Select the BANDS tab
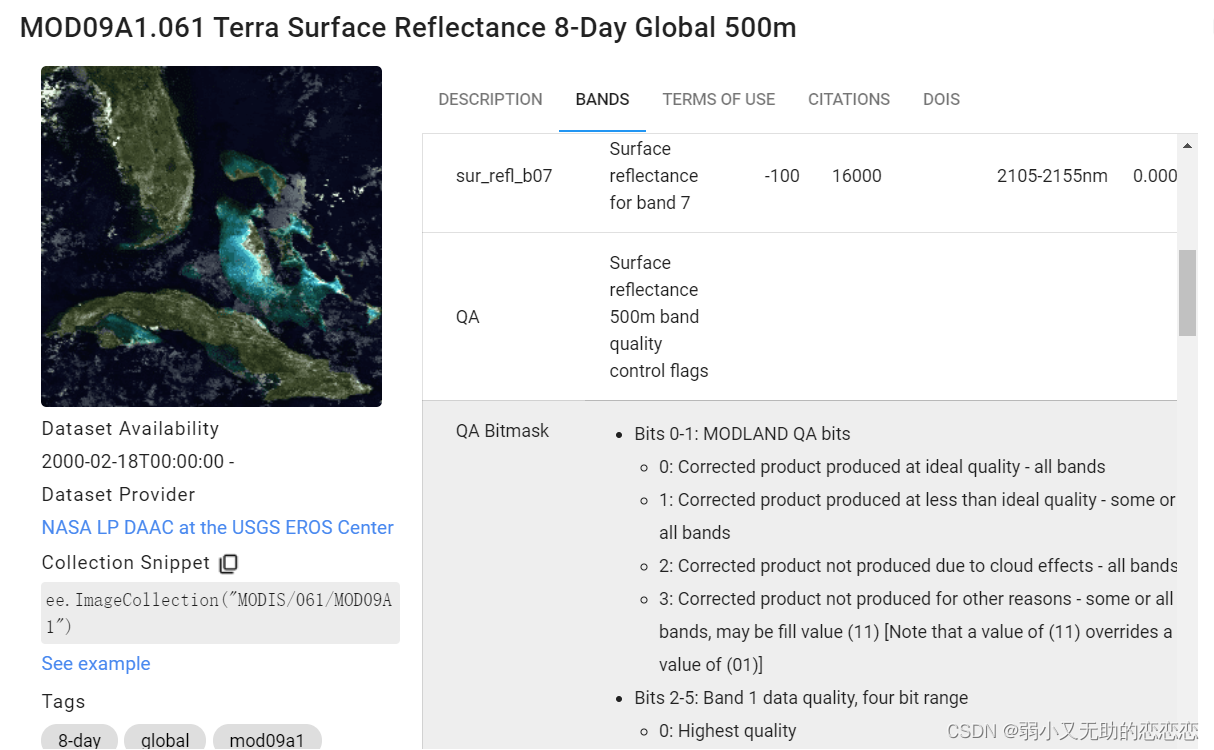This screenshot has height=750, width=1214. [602, 99]
